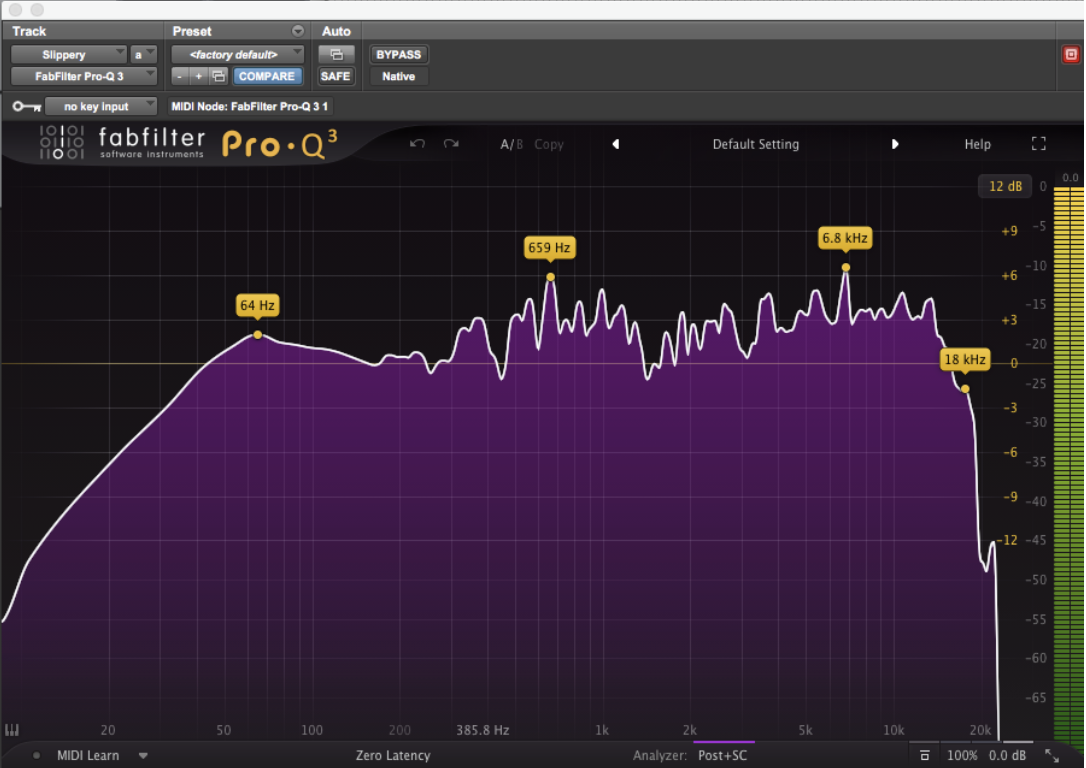Open the Slippery track selector dropdown
The height and width of the screenshot is (768, 1086).
(x=68, y=55)
